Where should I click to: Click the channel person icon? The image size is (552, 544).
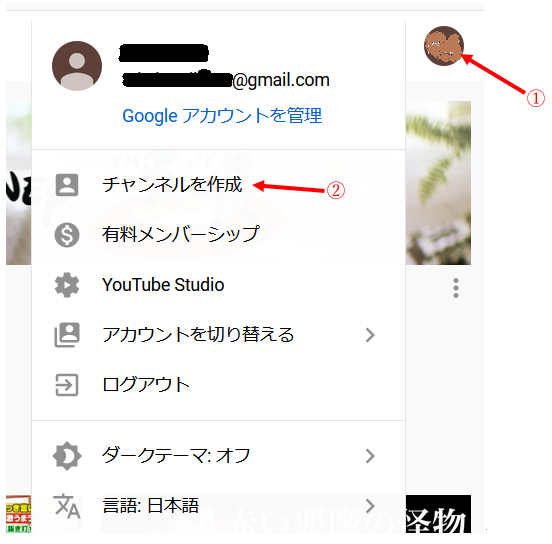pos(67,185)
